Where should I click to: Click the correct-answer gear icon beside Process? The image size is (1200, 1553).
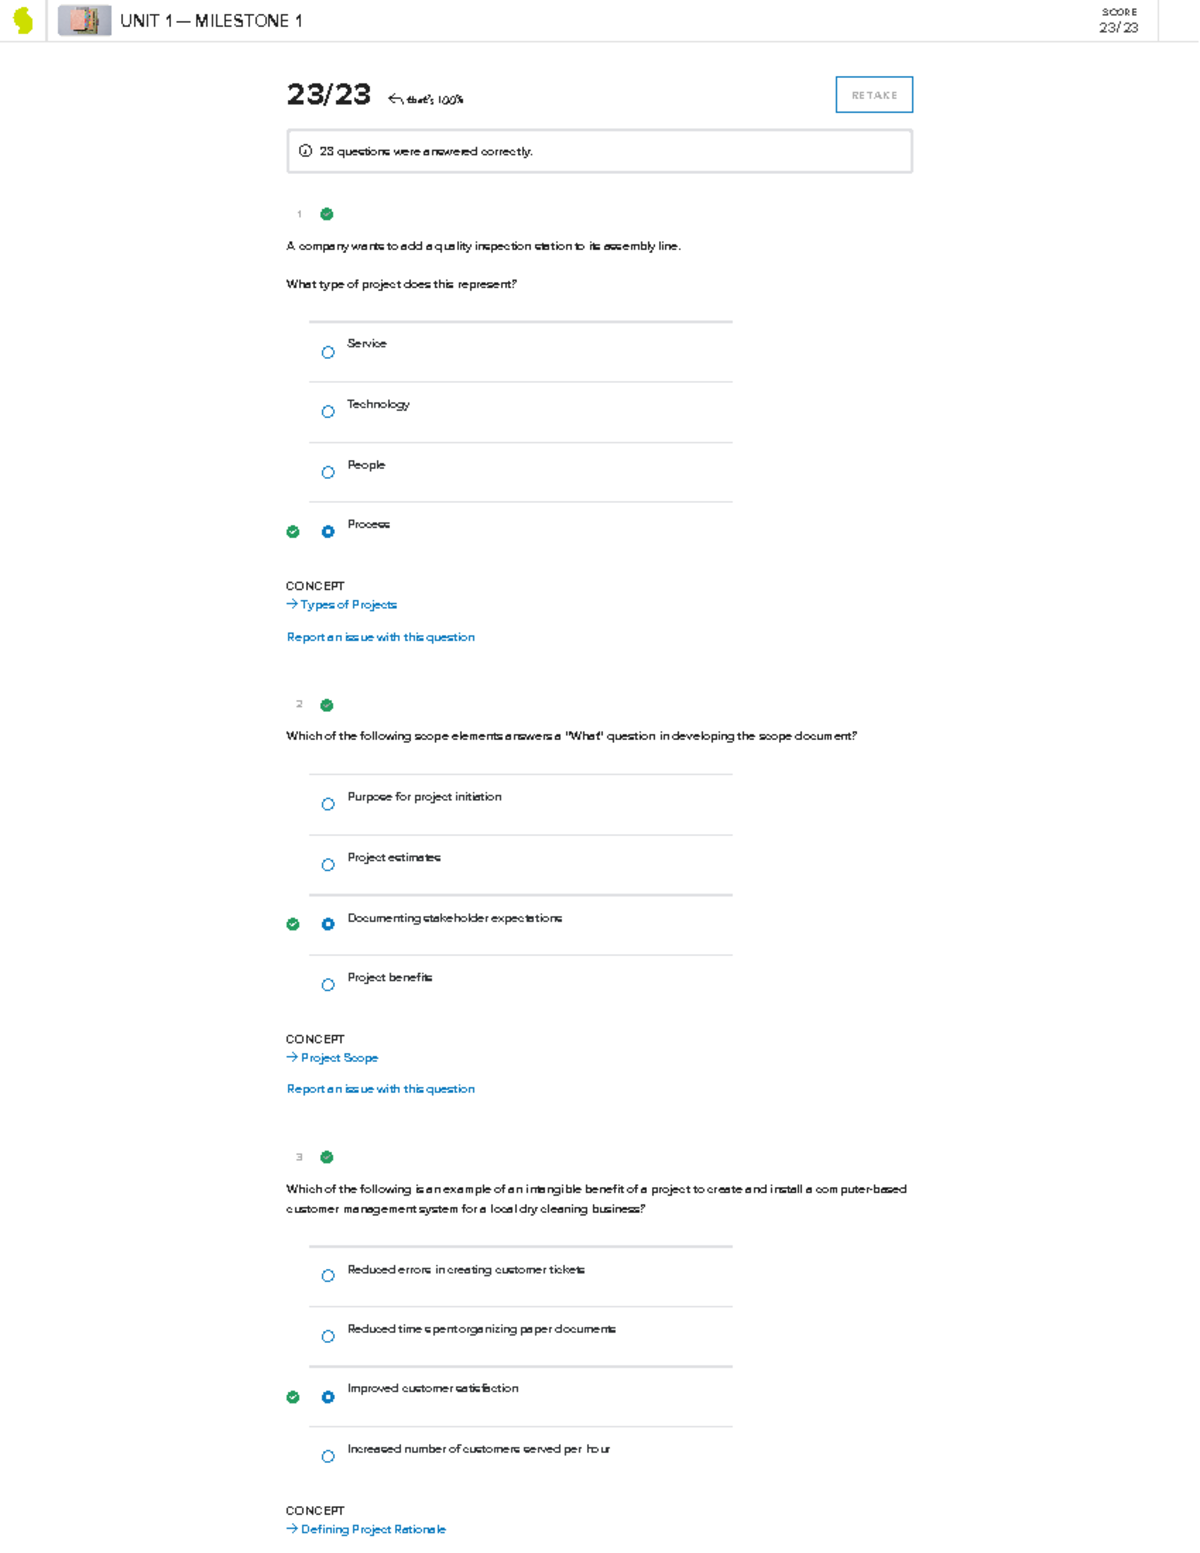(x=328, y=531)
